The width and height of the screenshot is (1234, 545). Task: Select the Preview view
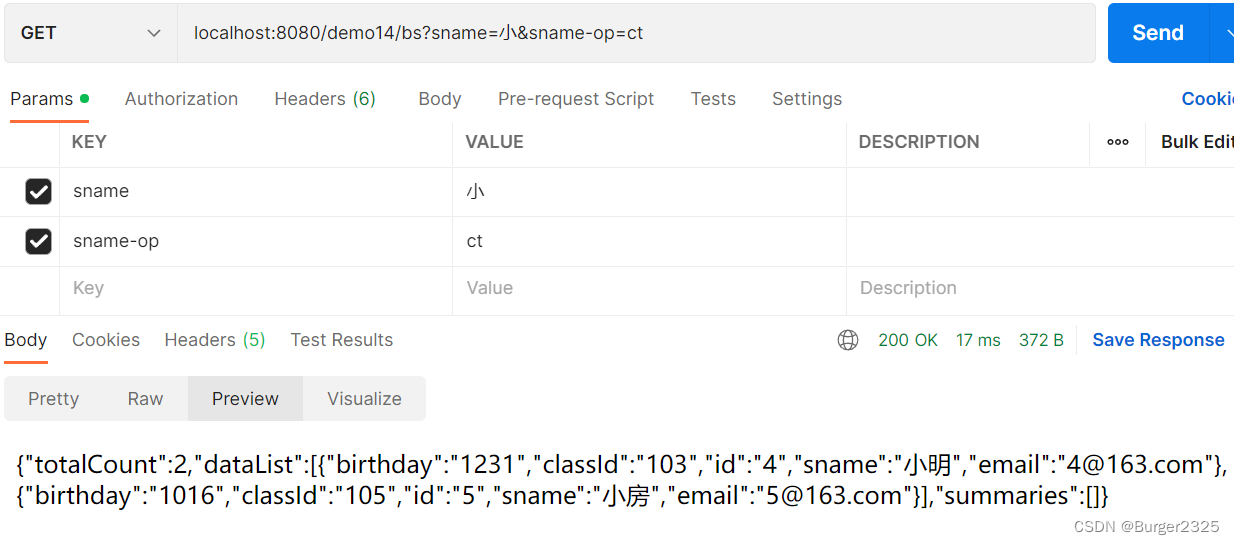click(x=245, y=399)
